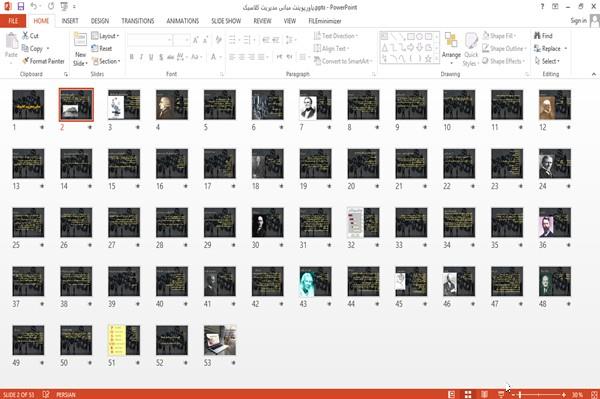Toggle Italic formatting
This screenshot has height=399, width=600.
[141, 57]
